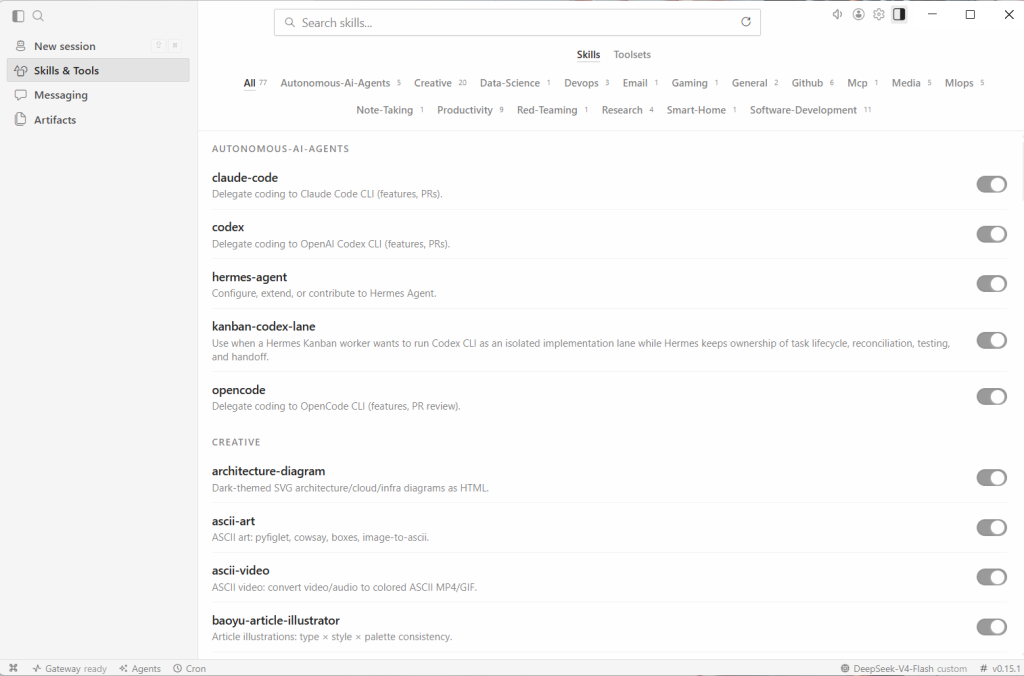Click the architecture-diagram skill name
Image resolution: width=1024 pixels, height=676 pixels.
tap(268, 471)
